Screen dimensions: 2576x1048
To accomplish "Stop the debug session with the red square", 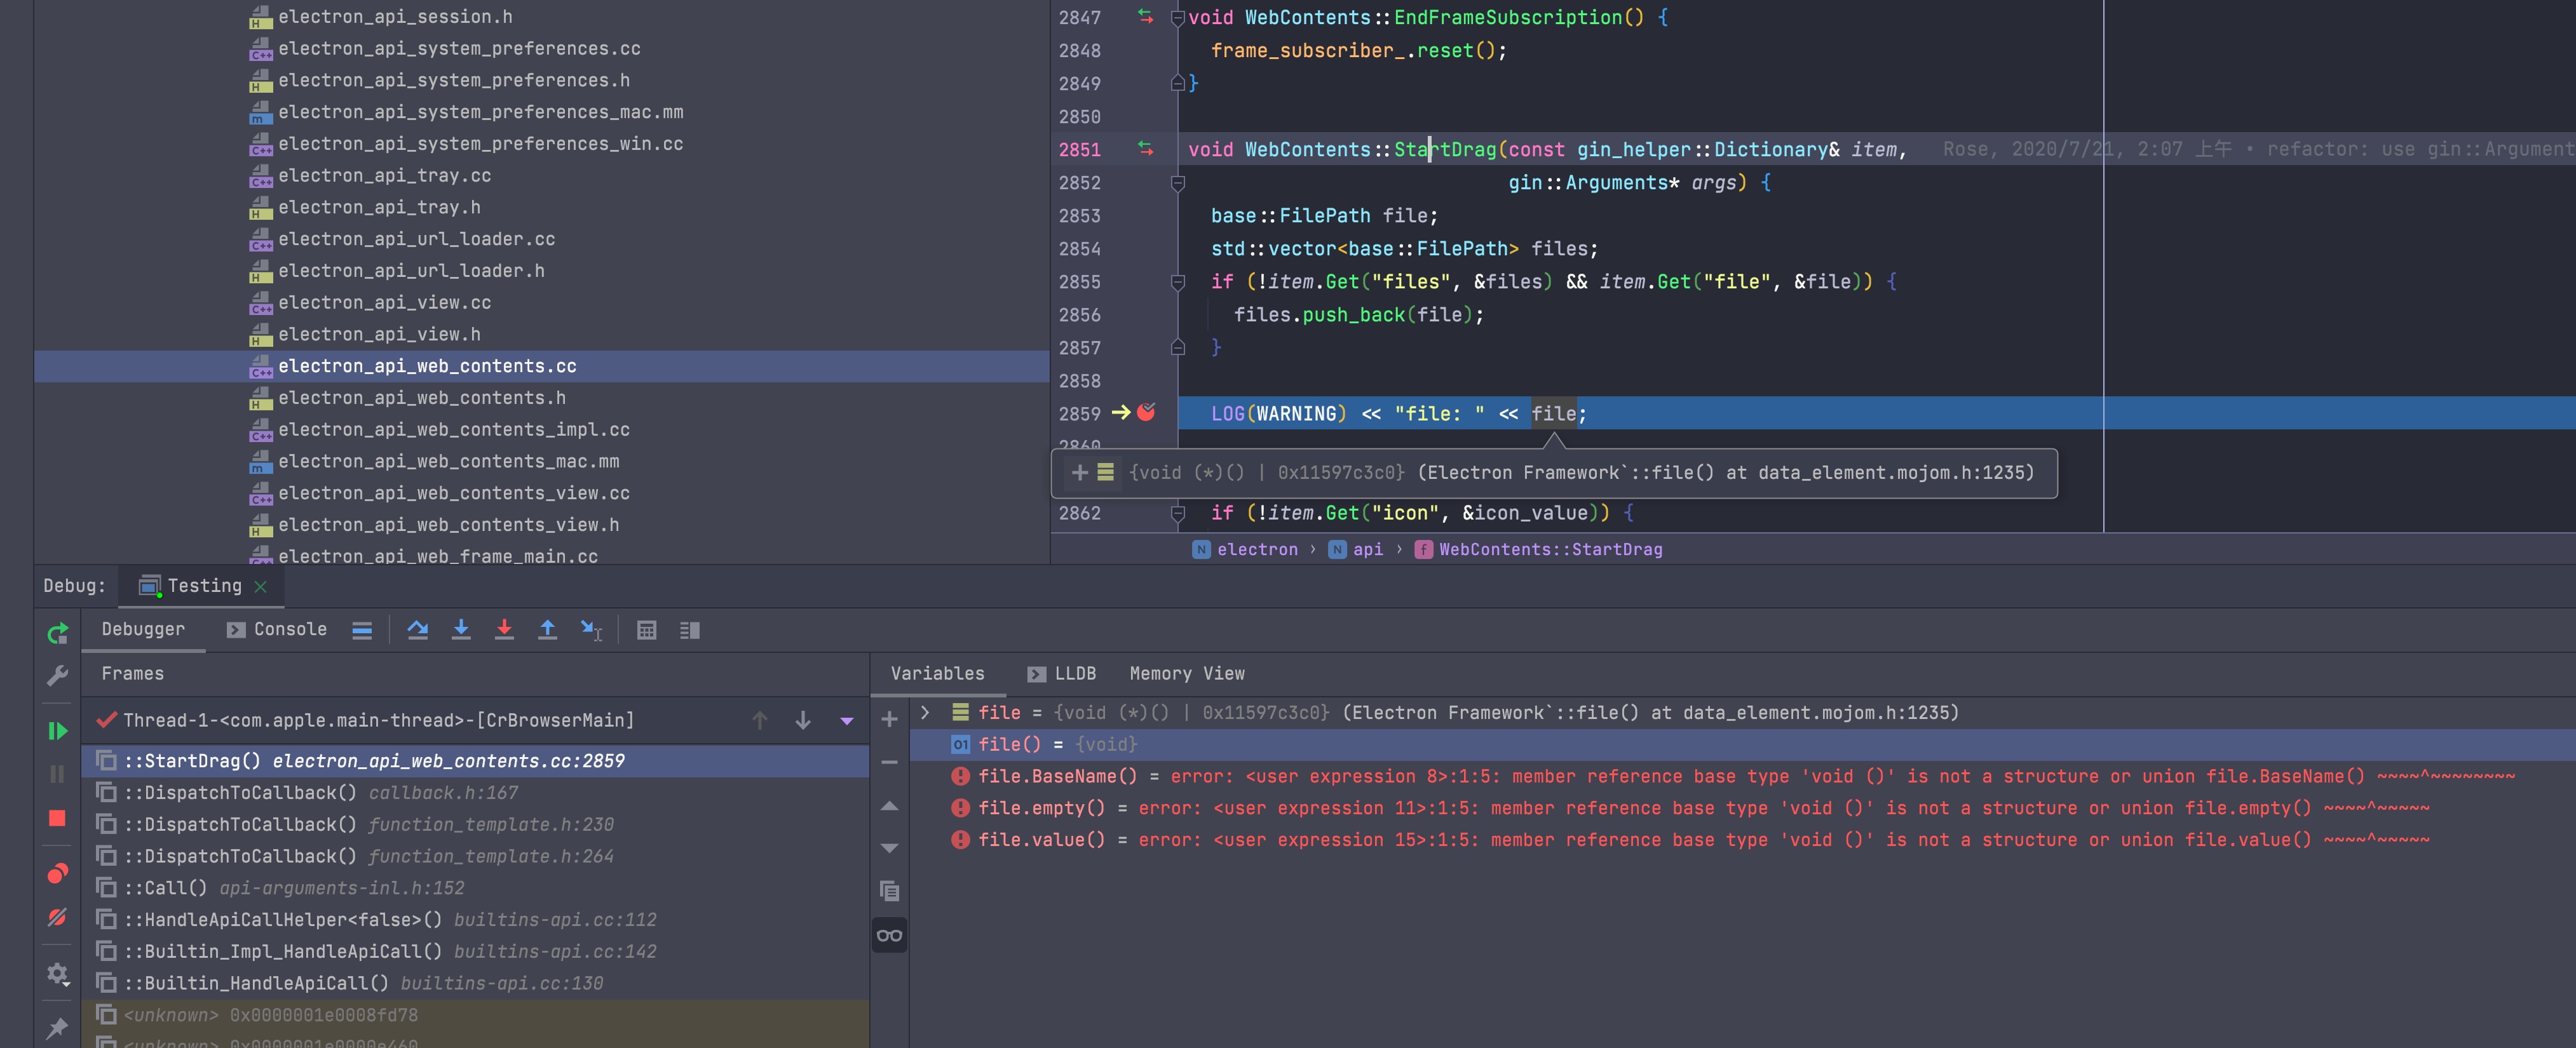I will (x=57, y=818).
